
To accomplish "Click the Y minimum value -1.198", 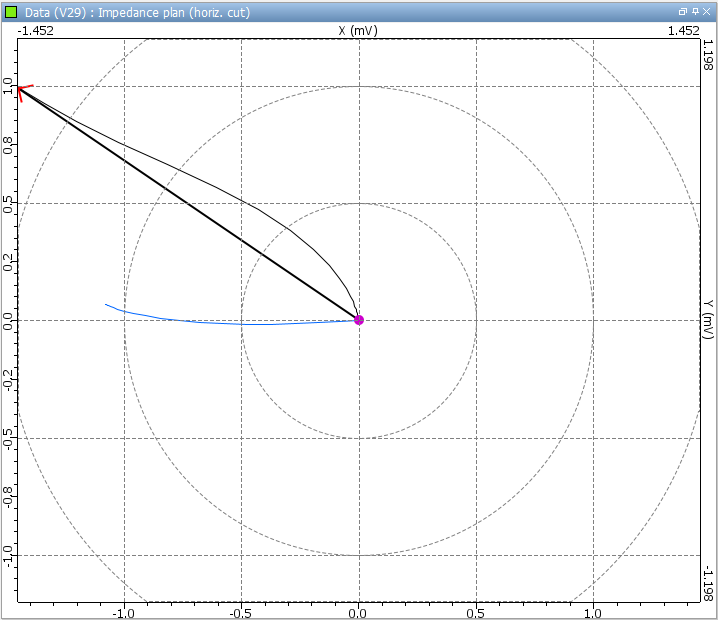I will tap(707, 585).
